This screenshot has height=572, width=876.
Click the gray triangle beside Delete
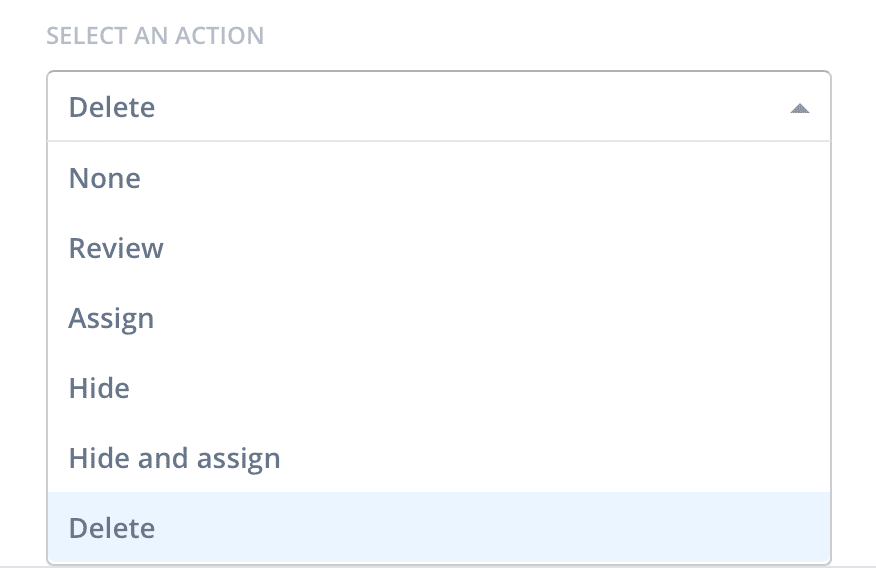point(799,108)
